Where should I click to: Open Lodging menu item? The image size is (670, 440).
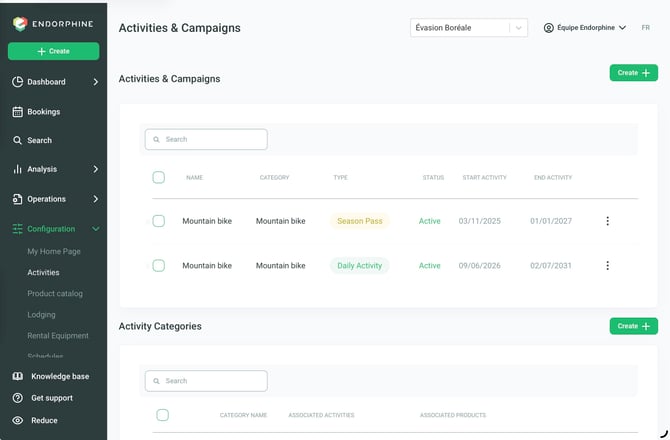click(x=41, y=314)
